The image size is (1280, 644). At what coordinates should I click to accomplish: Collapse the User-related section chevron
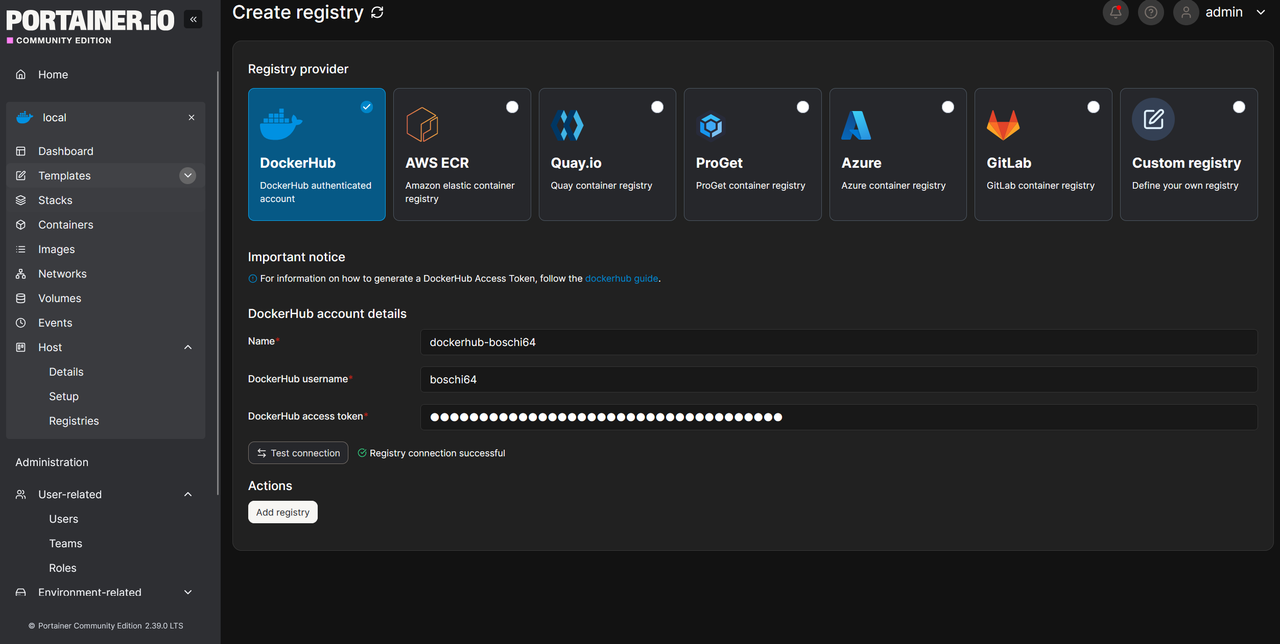(188, 495)
